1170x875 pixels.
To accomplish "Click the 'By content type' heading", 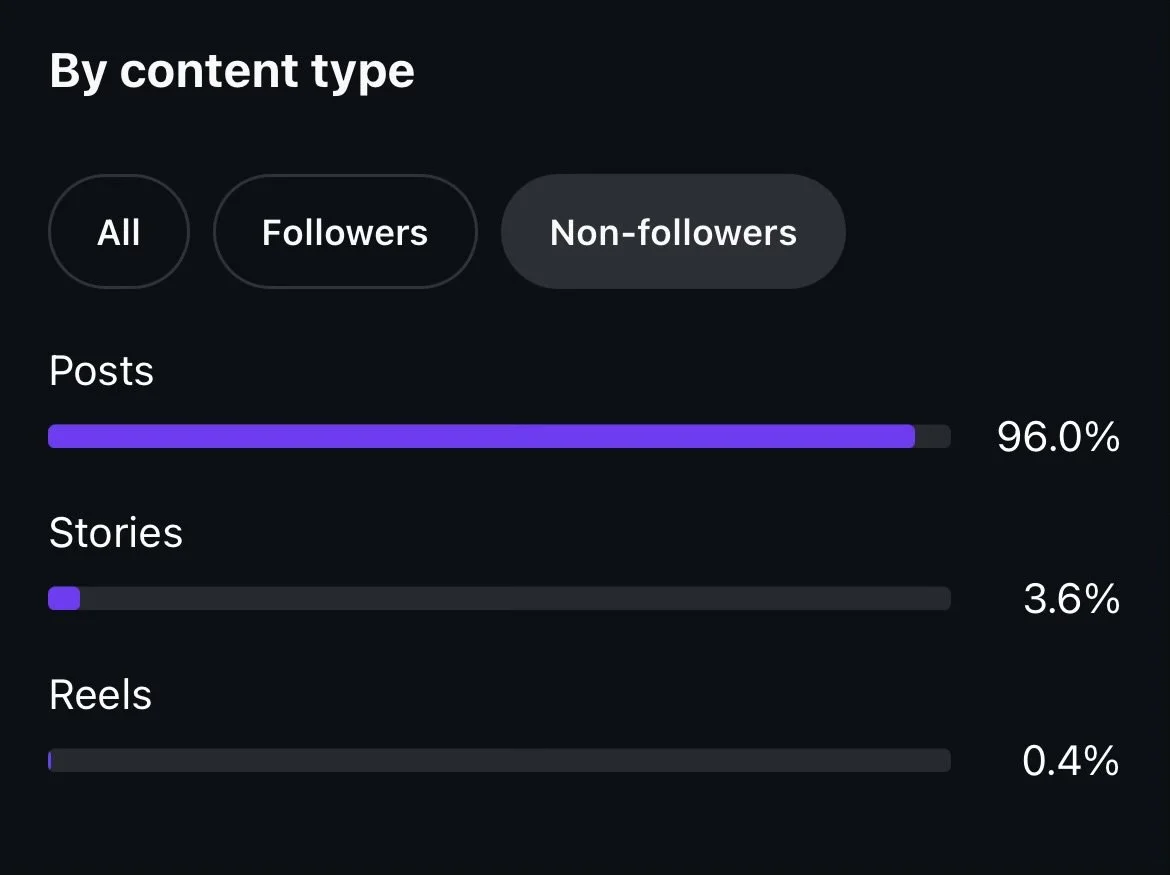I will (232, 72).
